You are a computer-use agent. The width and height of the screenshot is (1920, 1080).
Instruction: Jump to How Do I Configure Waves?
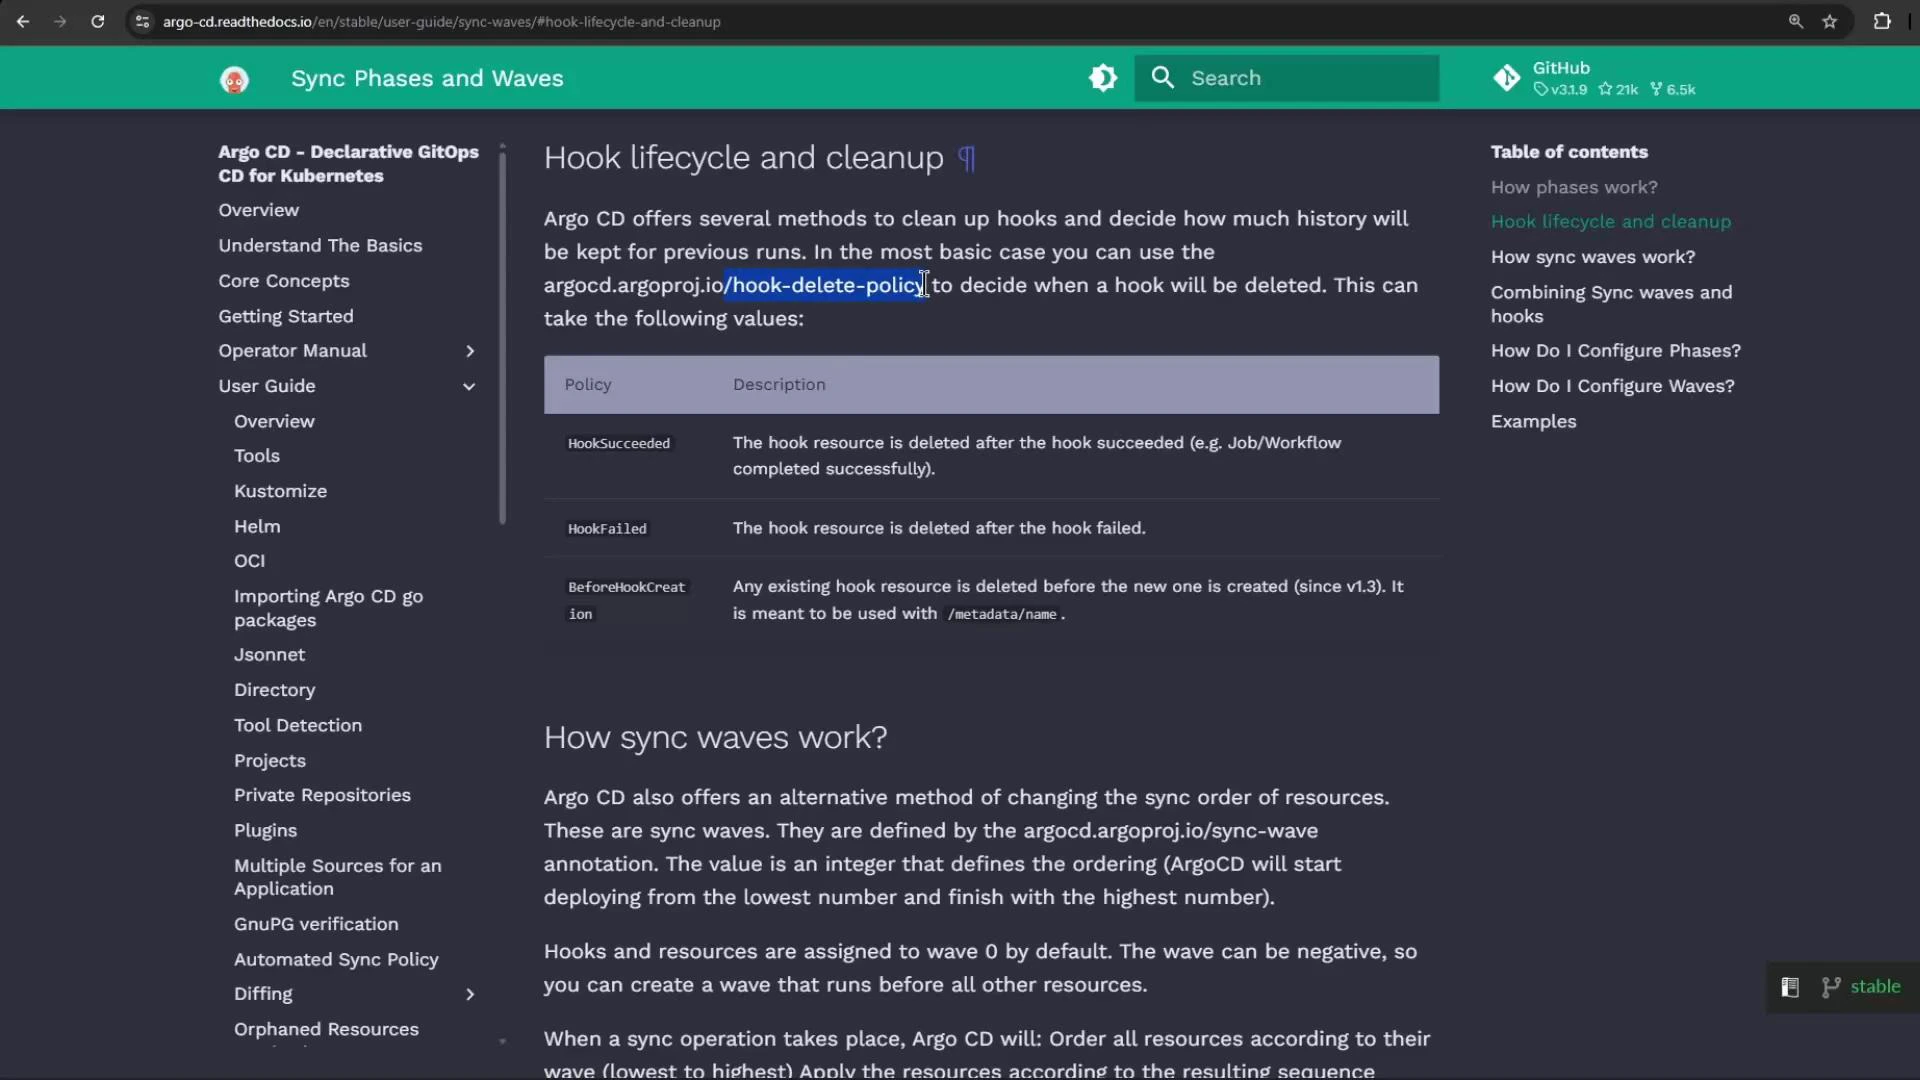point(1612,386)
